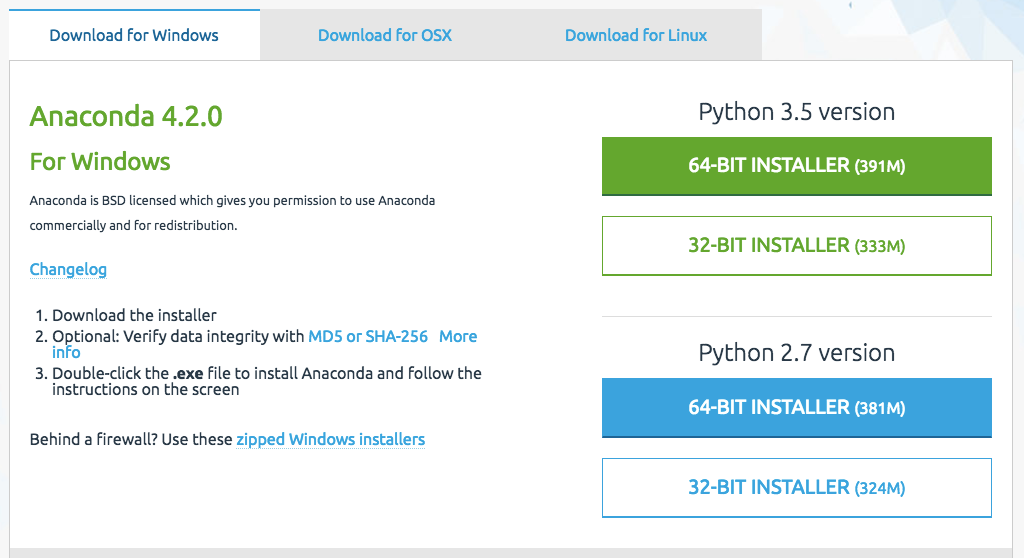Open the zipped Windows installers link

coord(330,439)
